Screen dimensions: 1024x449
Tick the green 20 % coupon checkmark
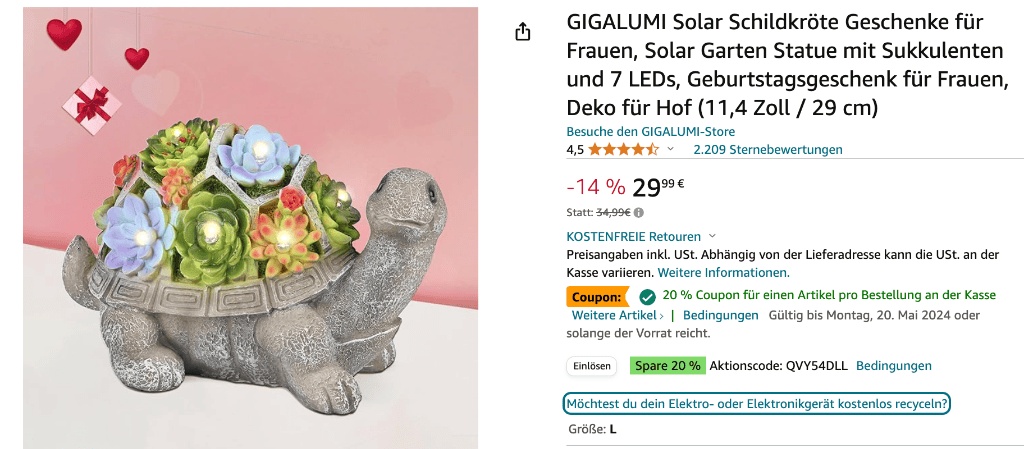[647, 296]
